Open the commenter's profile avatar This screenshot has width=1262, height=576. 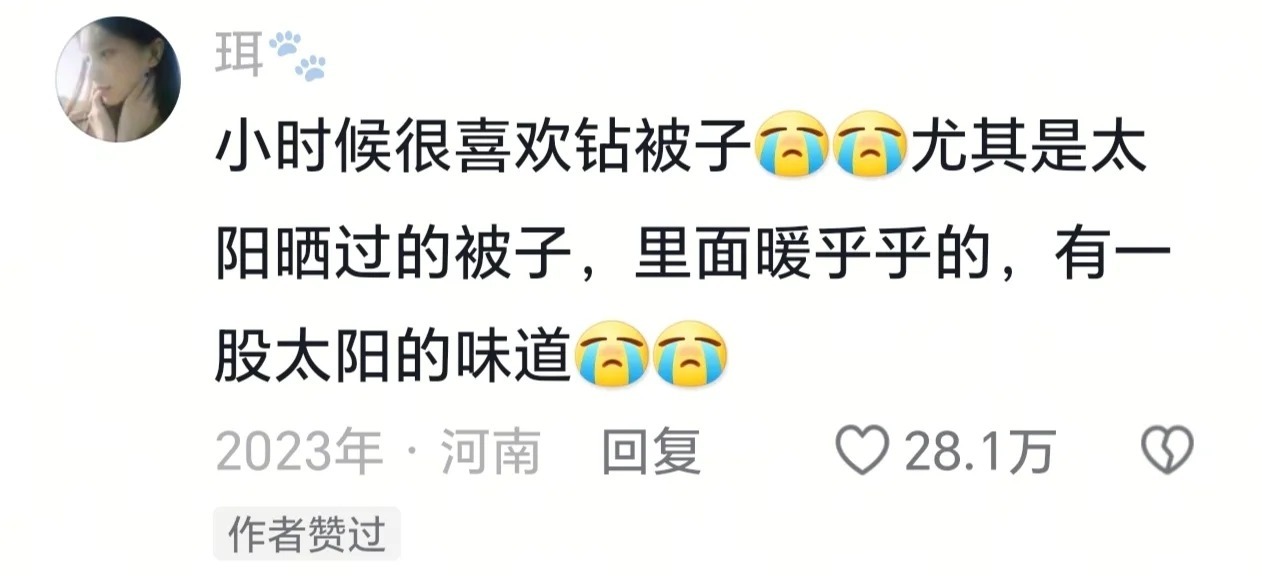(118, 79)
